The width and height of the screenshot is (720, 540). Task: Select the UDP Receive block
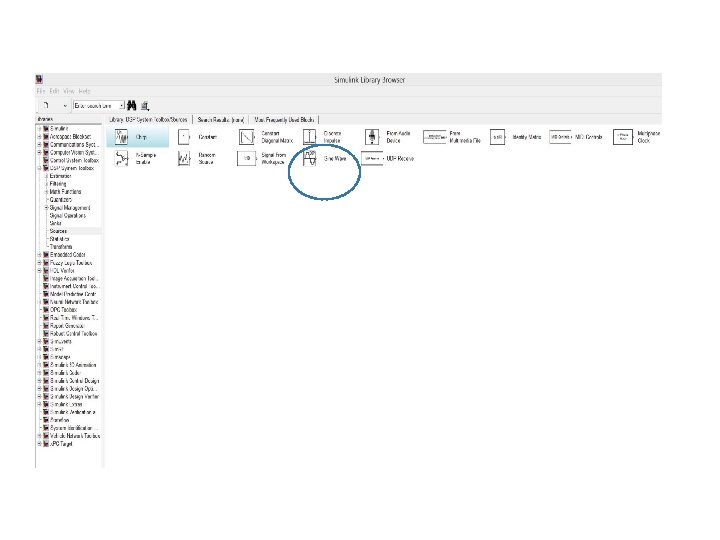pyautogui.click(x=388, y=158)
